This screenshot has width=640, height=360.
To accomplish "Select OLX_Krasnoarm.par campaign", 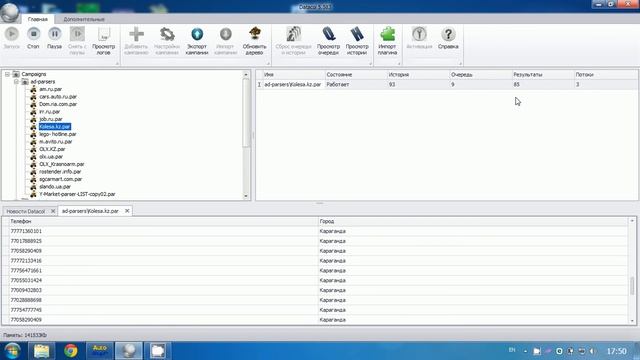I will pos(62,164).
